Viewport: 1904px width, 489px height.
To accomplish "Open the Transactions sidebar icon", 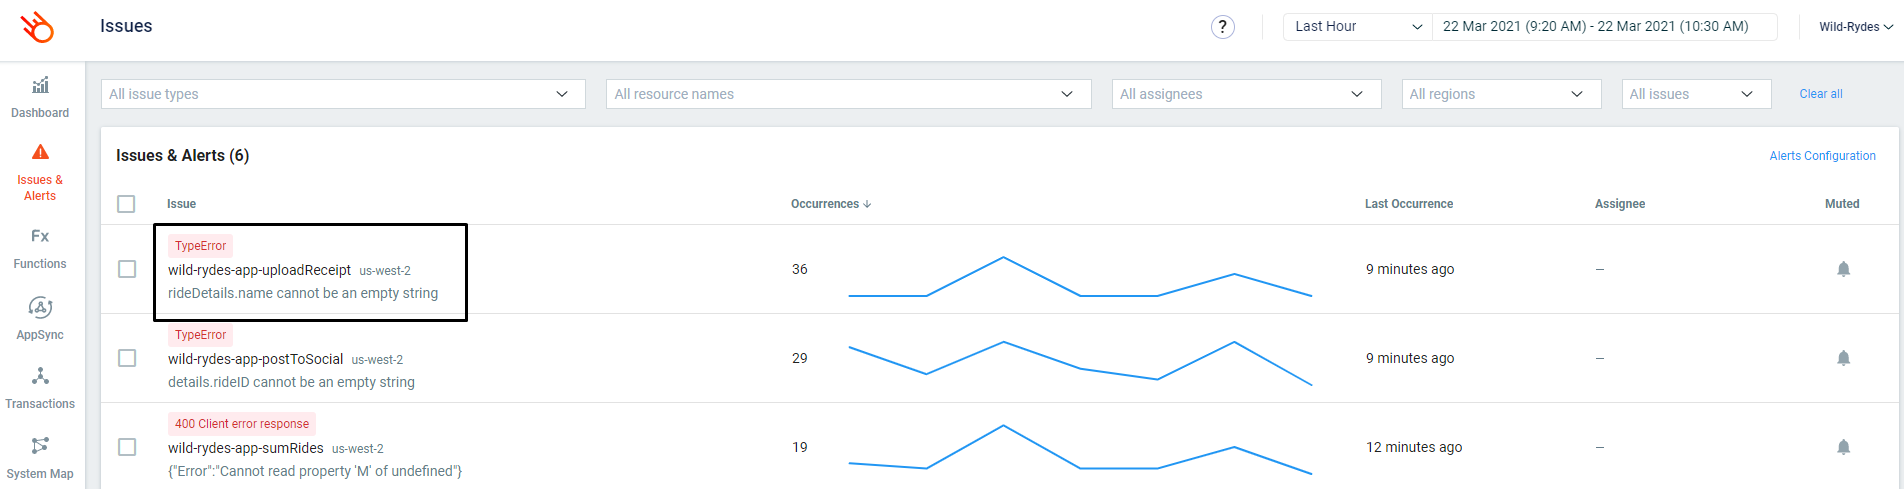I will pos(40,376).
